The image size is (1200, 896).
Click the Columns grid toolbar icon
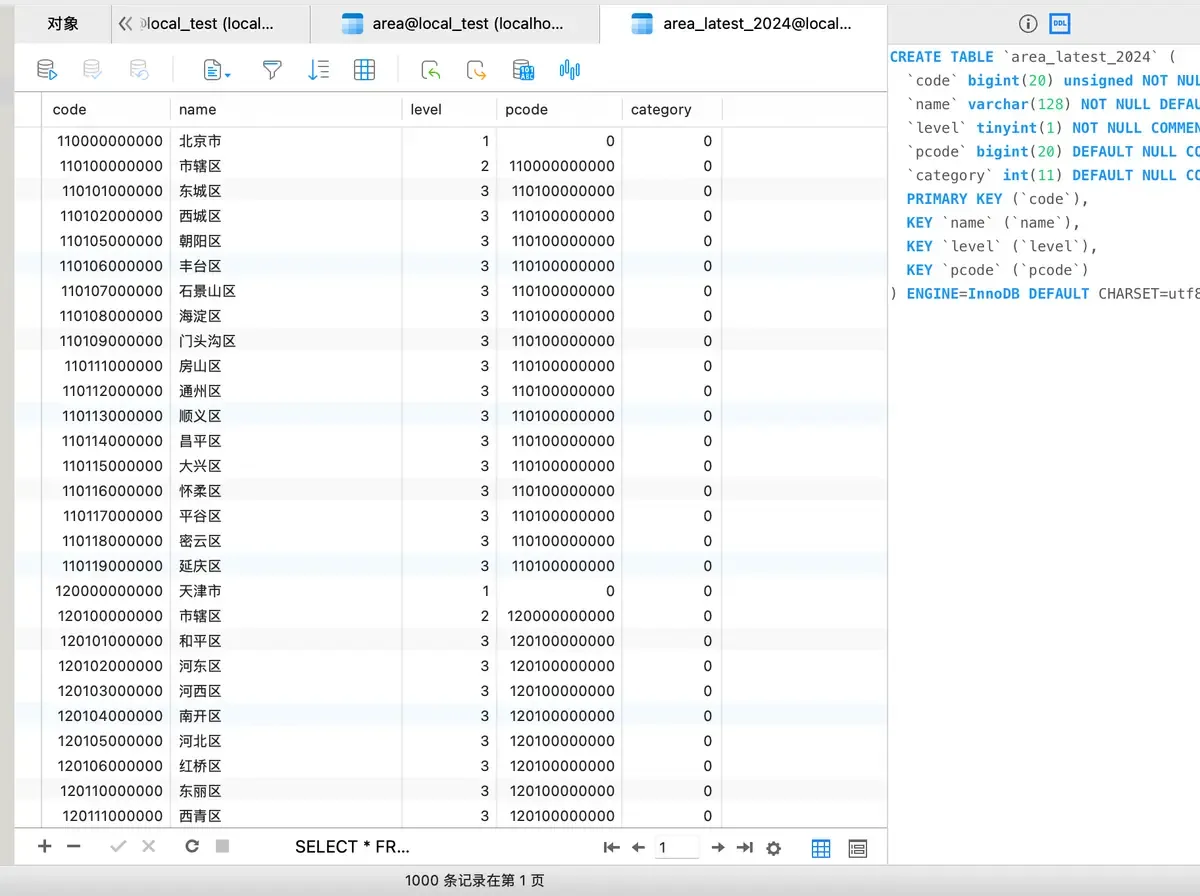[365, 69]
